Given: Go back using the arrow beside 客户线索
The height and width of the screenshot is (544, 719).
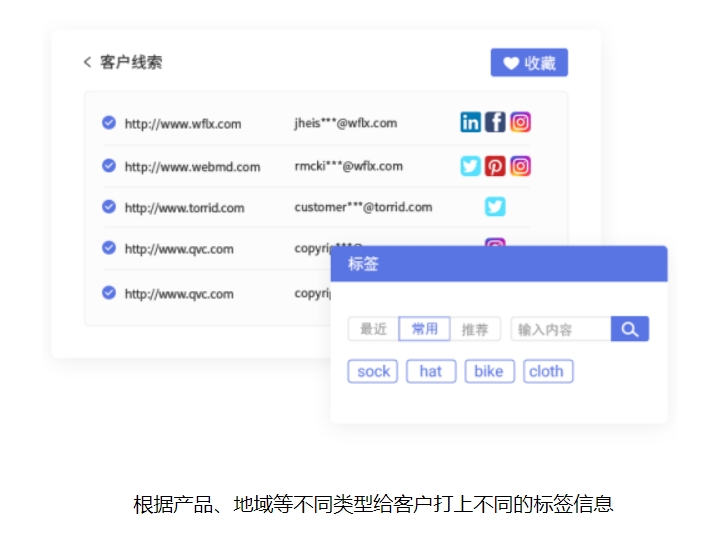Looking at the screenshot, I should [x=88, y=62].
